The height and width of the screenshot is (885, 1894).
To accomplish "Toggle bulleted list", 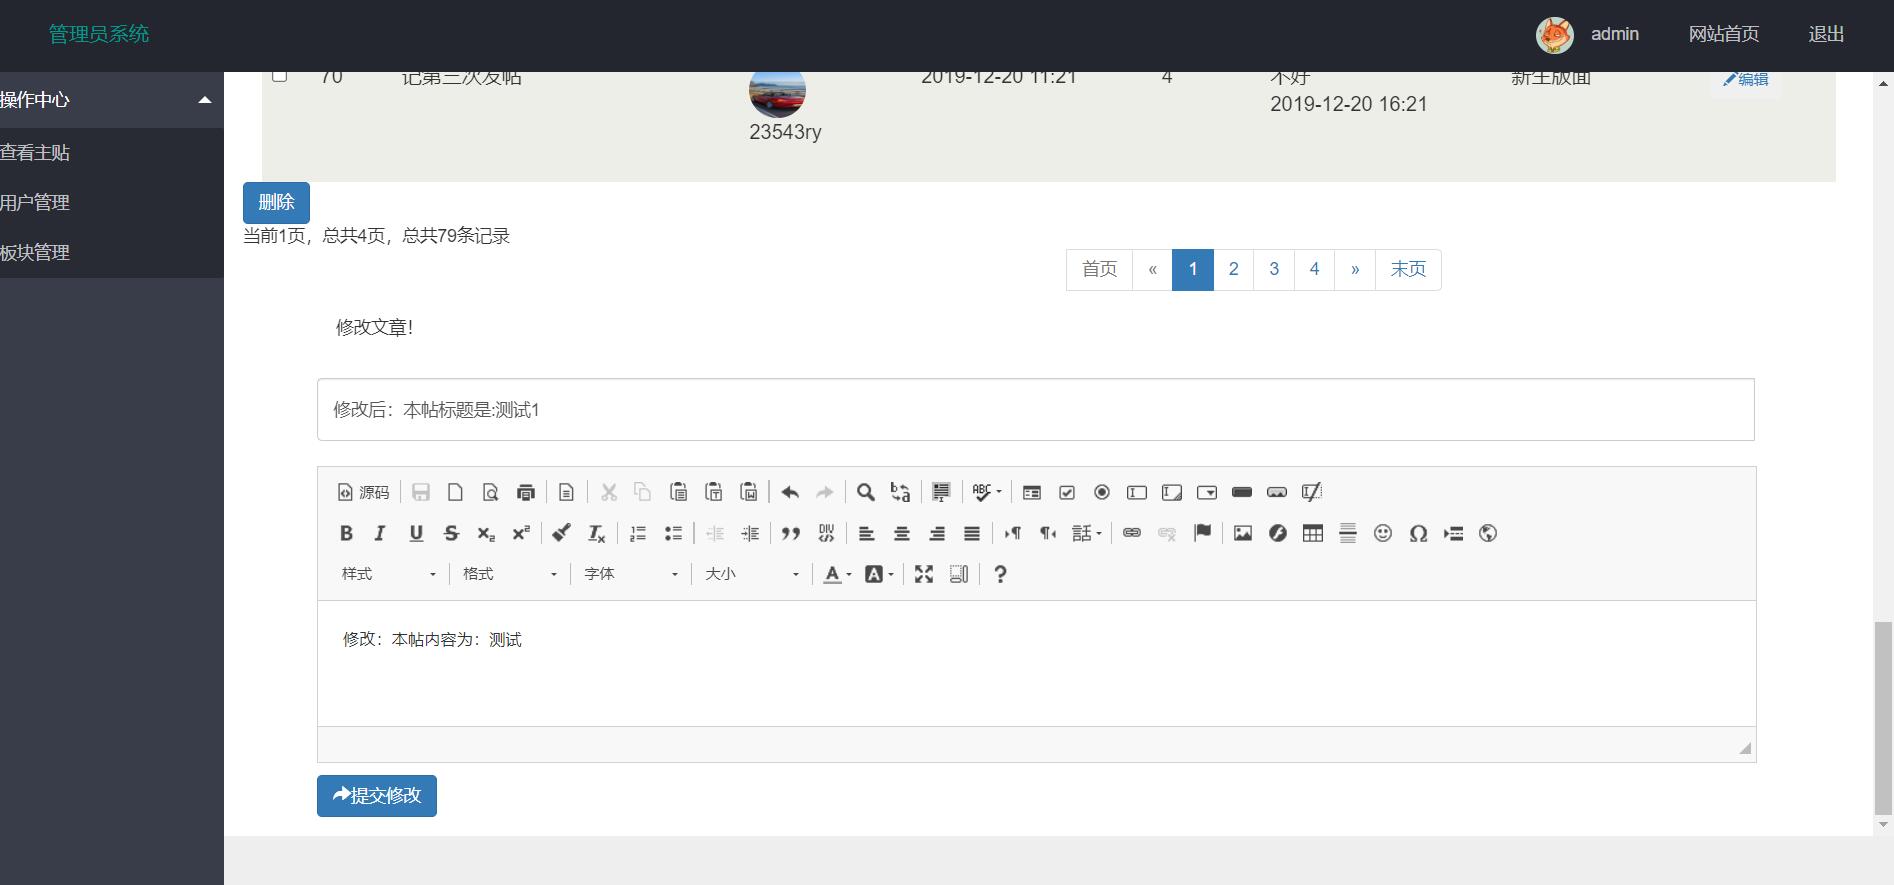I will (673, 533).
